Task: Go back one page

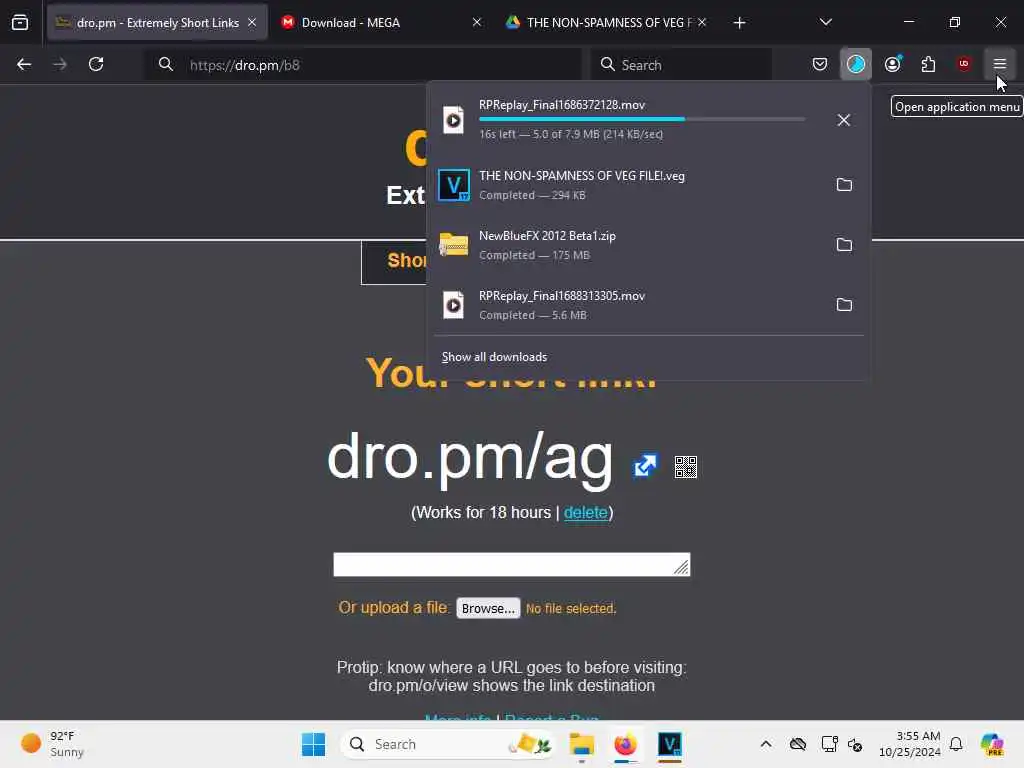Action: tap(24, 64)
